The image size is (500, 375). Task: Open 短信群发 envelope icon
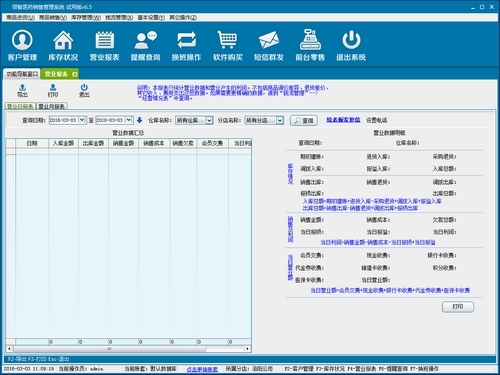pyautogui.click(x=269, y=45)
